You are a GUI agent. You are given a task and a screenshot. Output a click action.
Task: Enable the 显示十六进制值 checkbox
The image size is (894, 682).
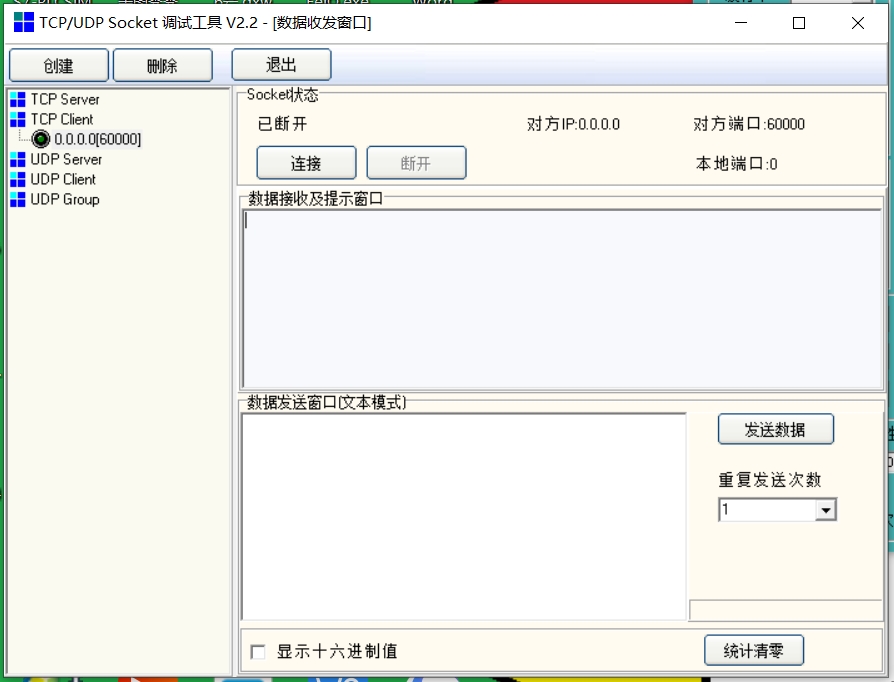pos(258,651)
